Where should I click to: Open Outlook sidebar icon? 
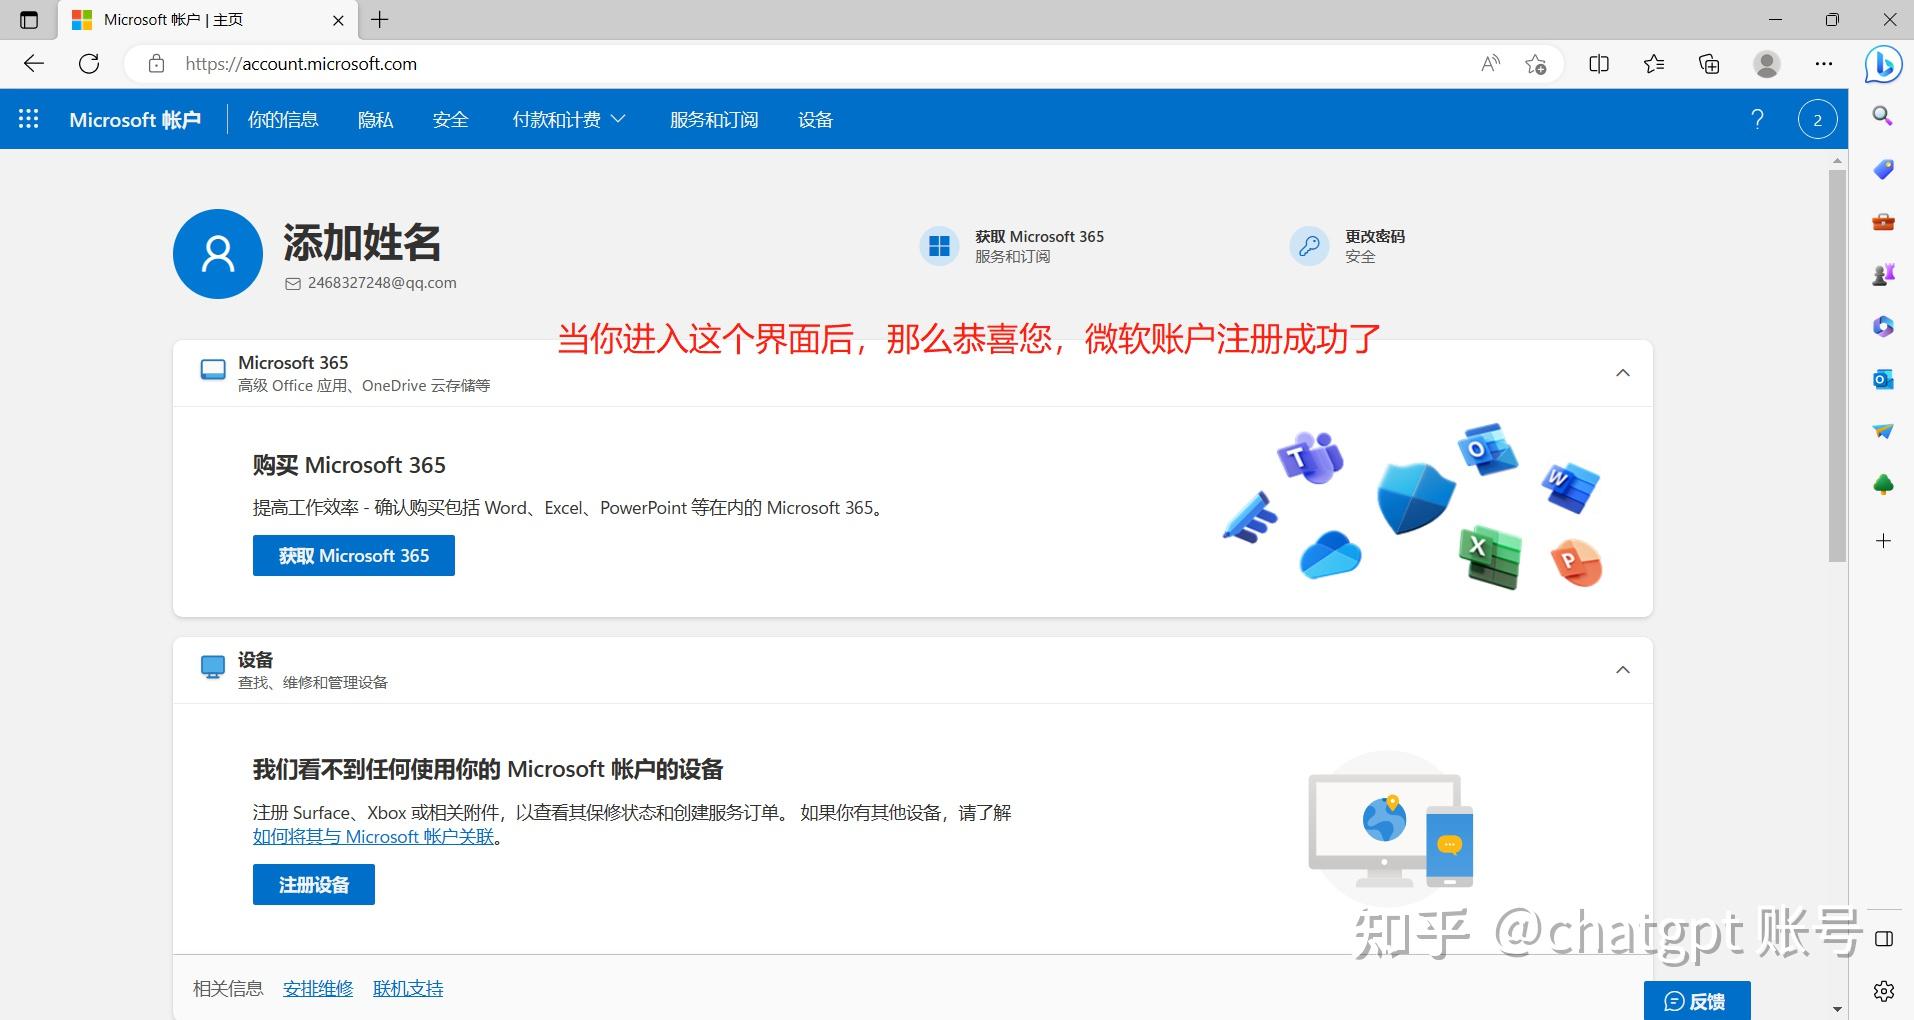[x=1883, y=379]
